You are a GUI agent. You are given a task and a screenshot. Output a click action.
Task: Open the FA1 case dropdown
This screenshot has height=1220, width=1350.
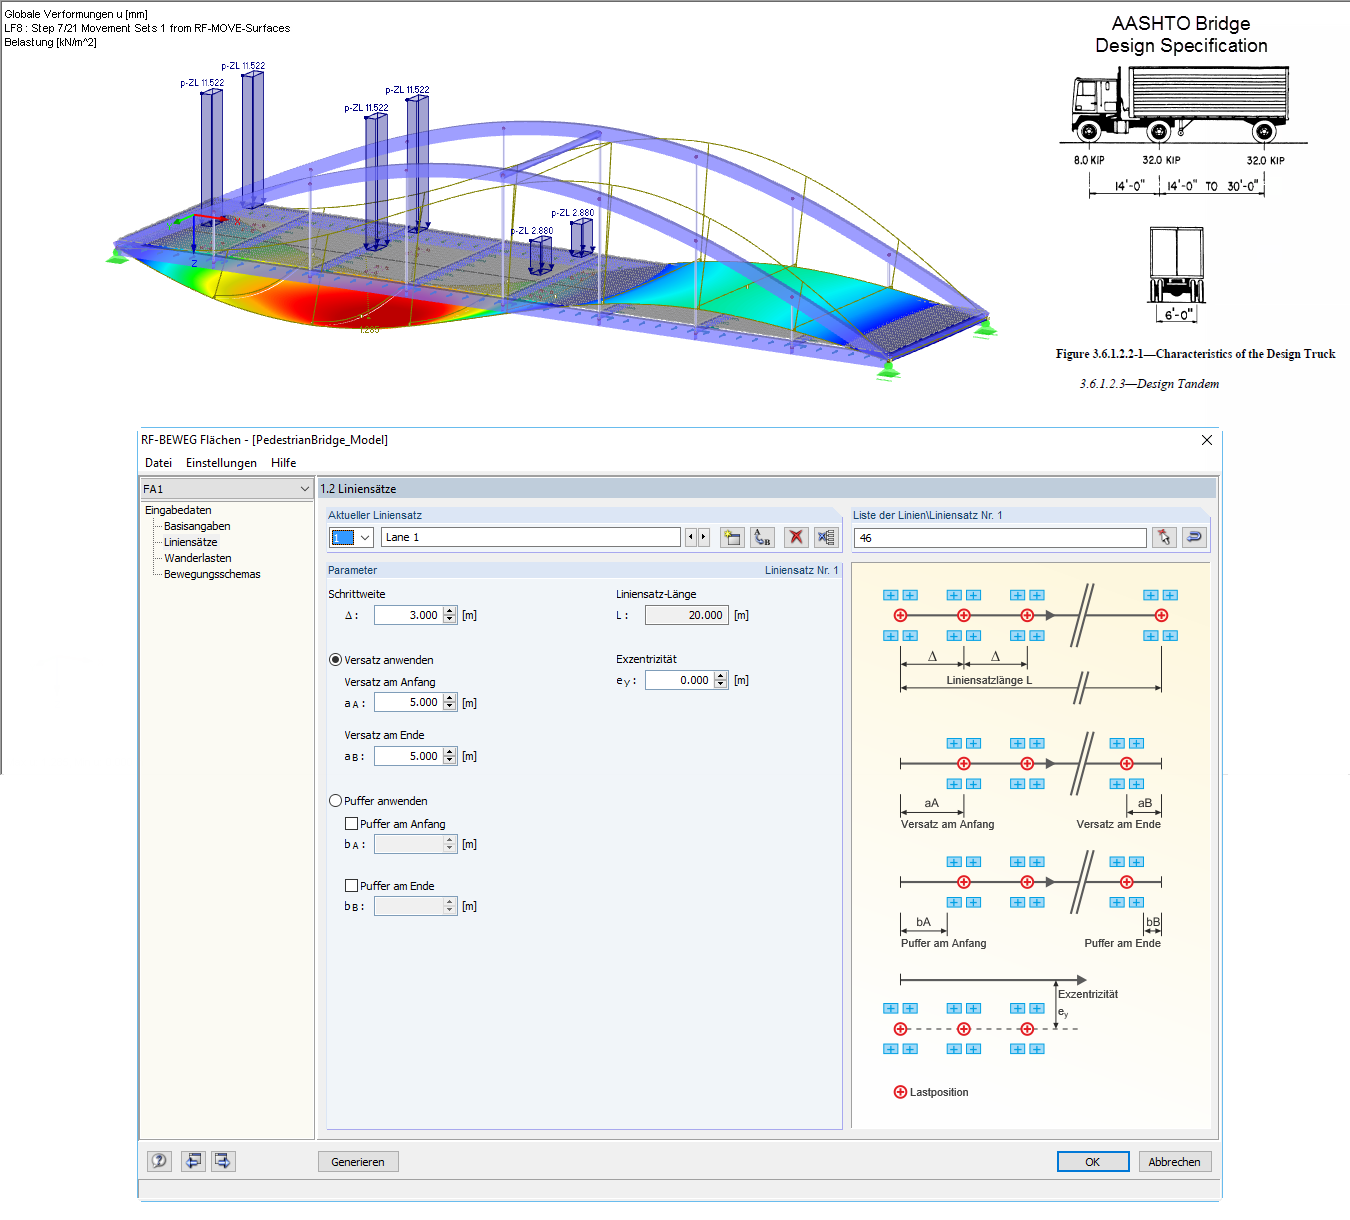point(305,489)
